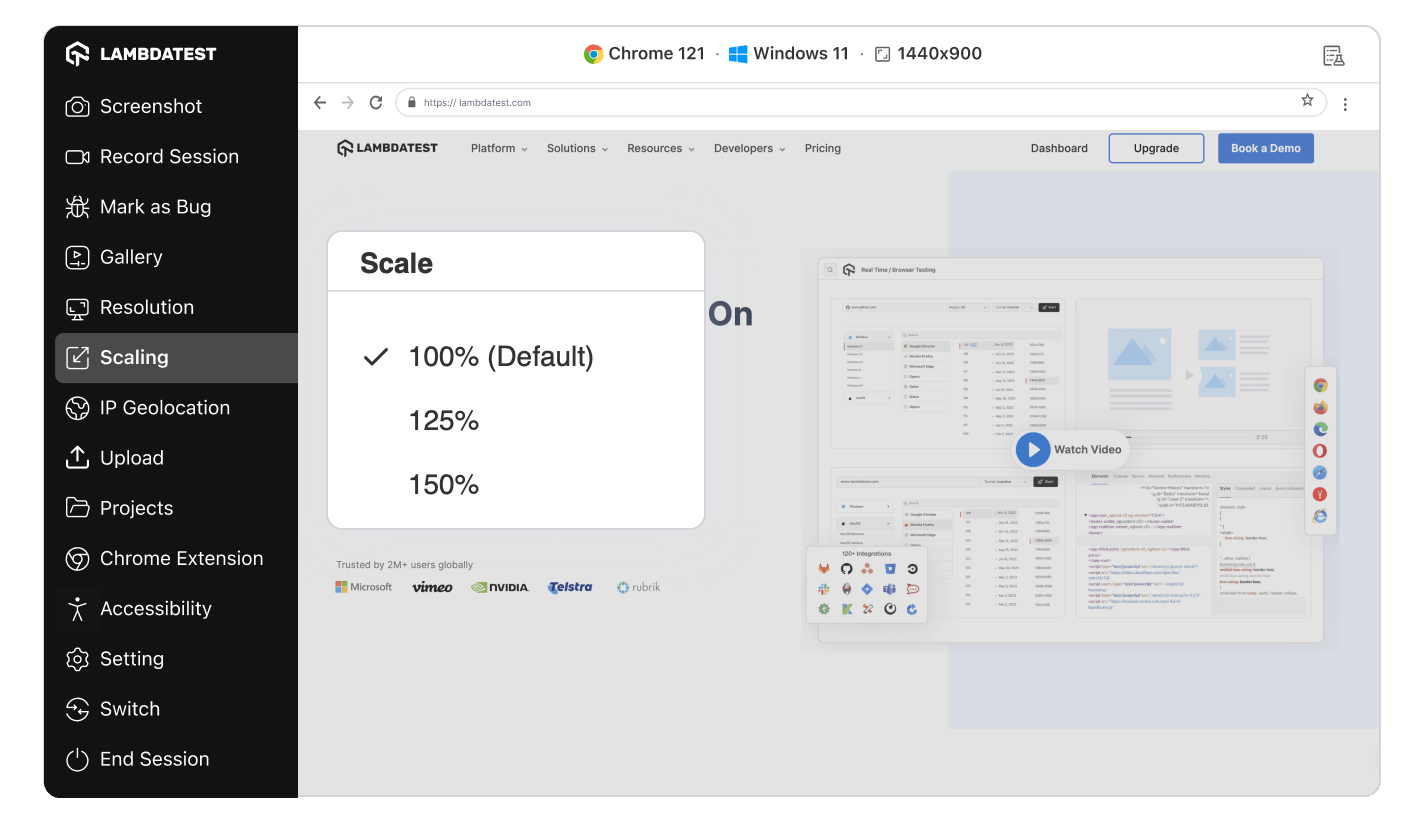Set the scale to 150%
Screen dimensions: 1424x834
444,485
